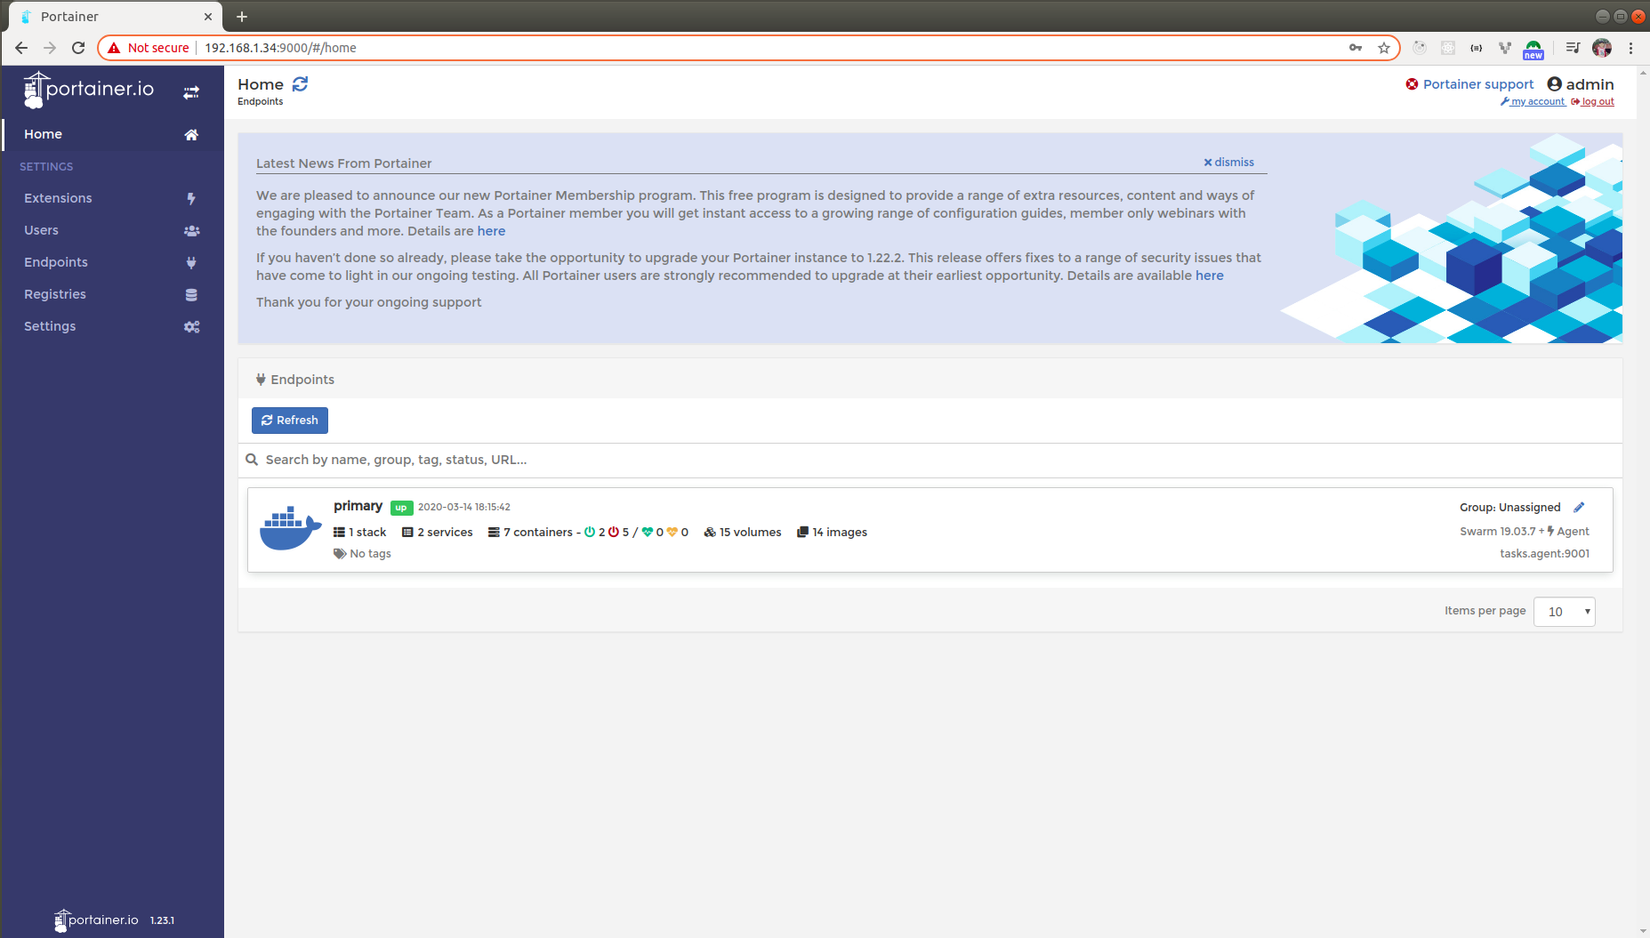Open the Chrome three-dot menu
This screenshot has height=938, width=1650.
coord(1631,48)
